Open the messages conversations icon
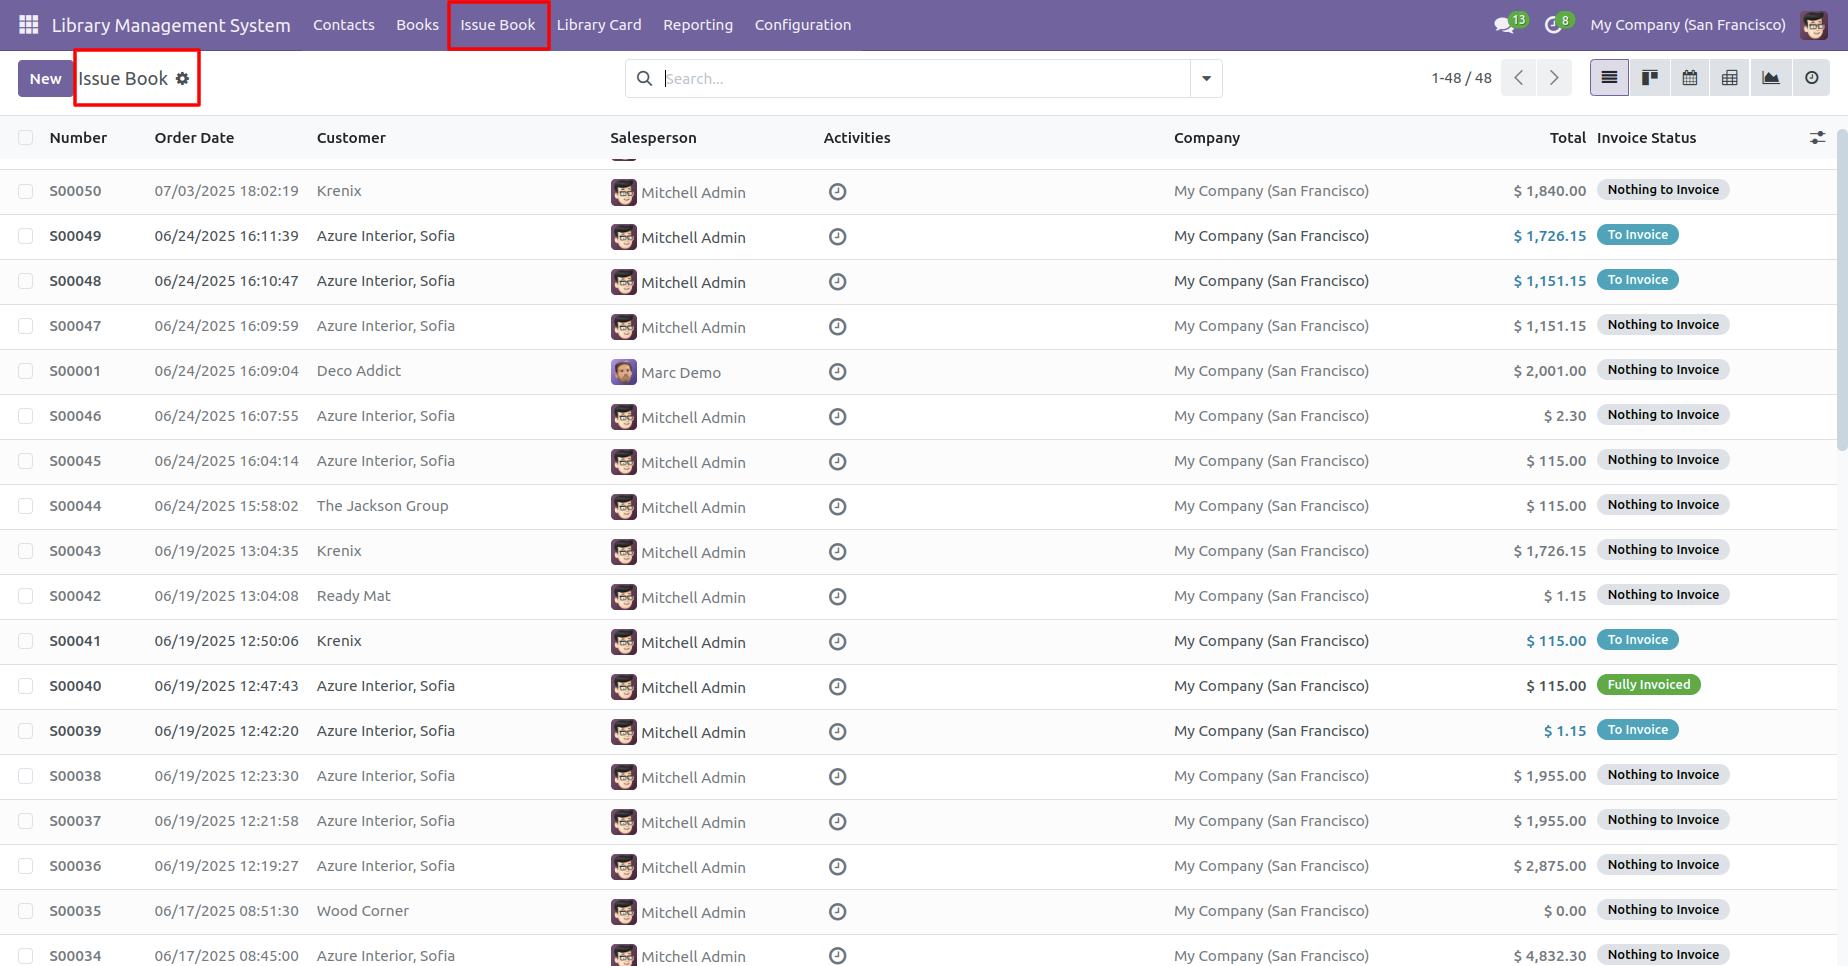Viewport: 1848px width, 966px height. pos(1504,25)
